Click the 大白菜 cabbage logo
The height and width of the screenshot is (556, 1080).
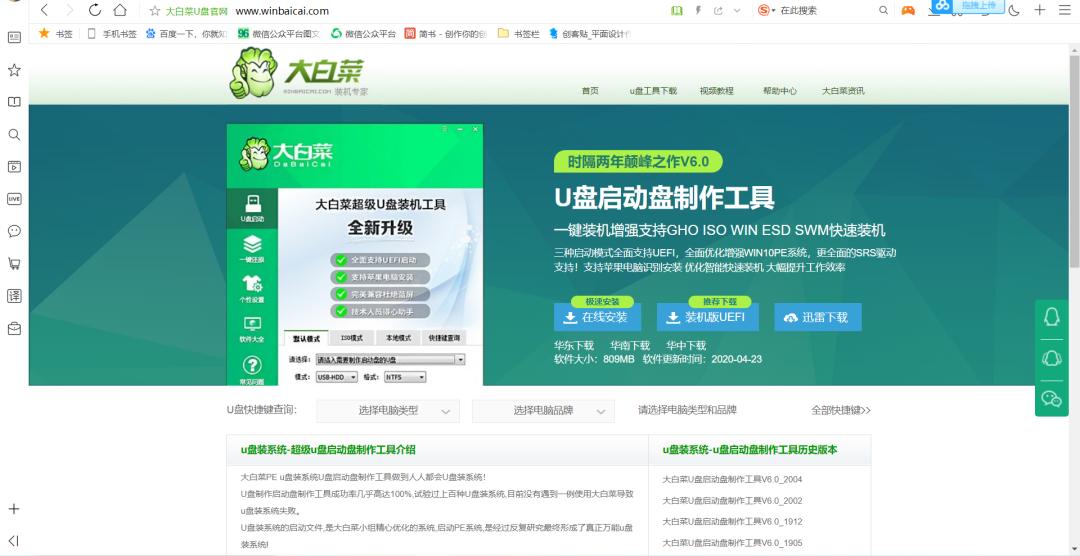tap(297, 74)
